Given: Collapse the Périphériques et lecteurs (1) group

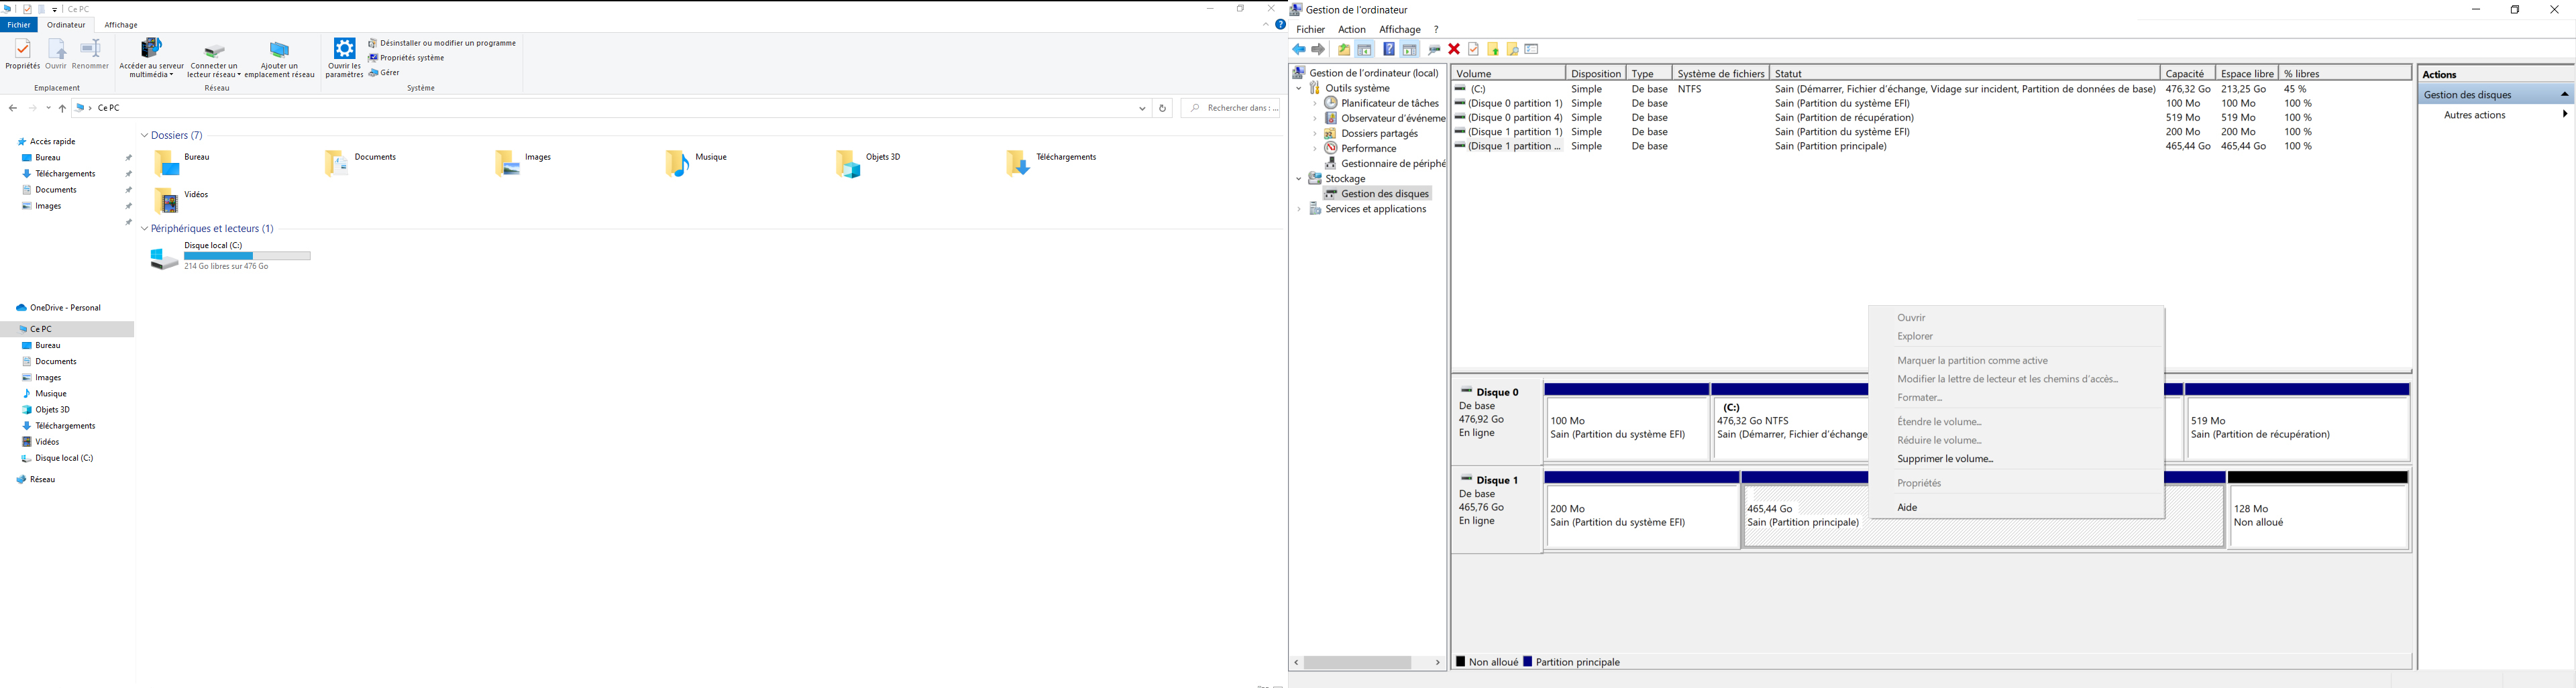Looking at the screenshot, I should [x=144, y=229].
